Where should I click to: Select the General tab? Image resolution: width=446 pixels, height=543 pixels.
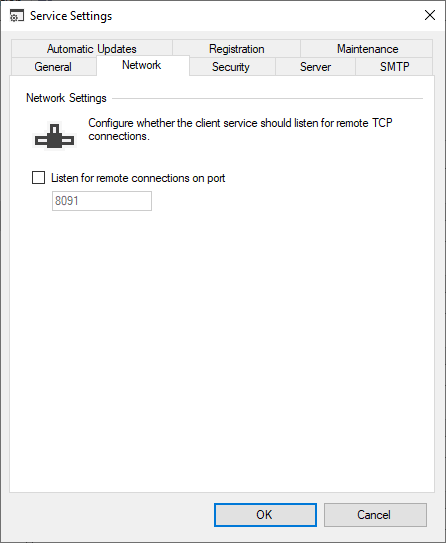(53, 66)
